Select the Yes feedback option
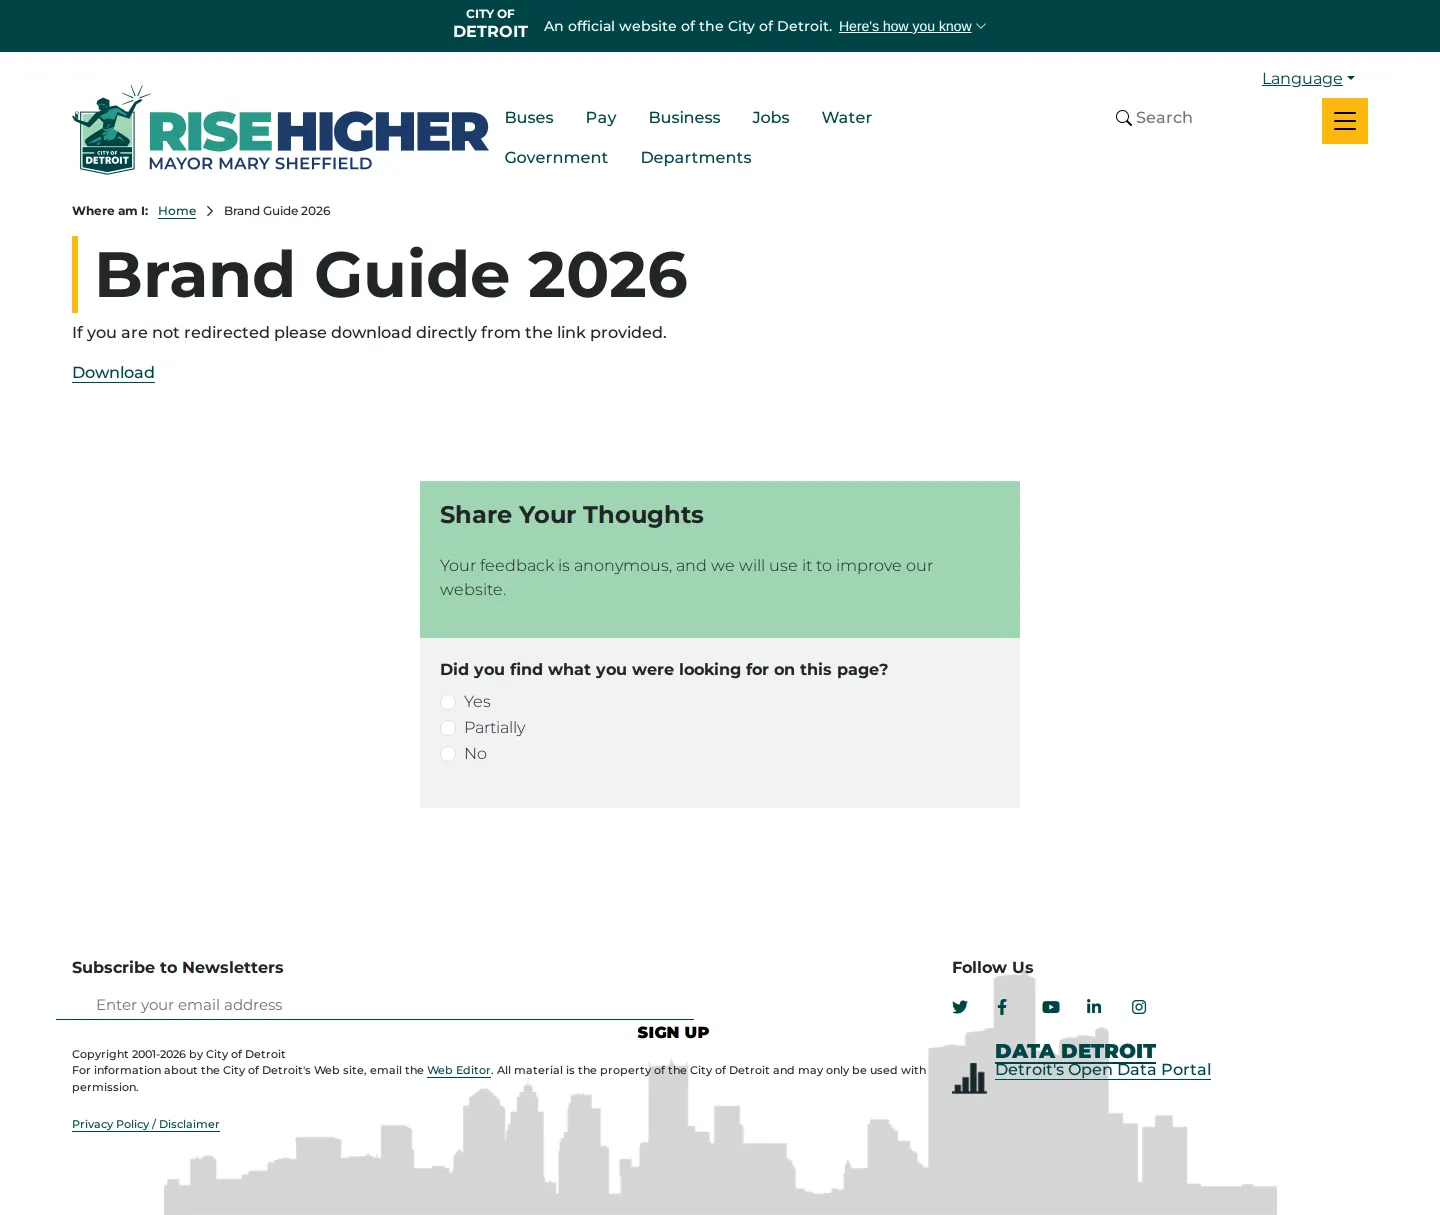1440x1215 pixels. click(x=448, y=702)
